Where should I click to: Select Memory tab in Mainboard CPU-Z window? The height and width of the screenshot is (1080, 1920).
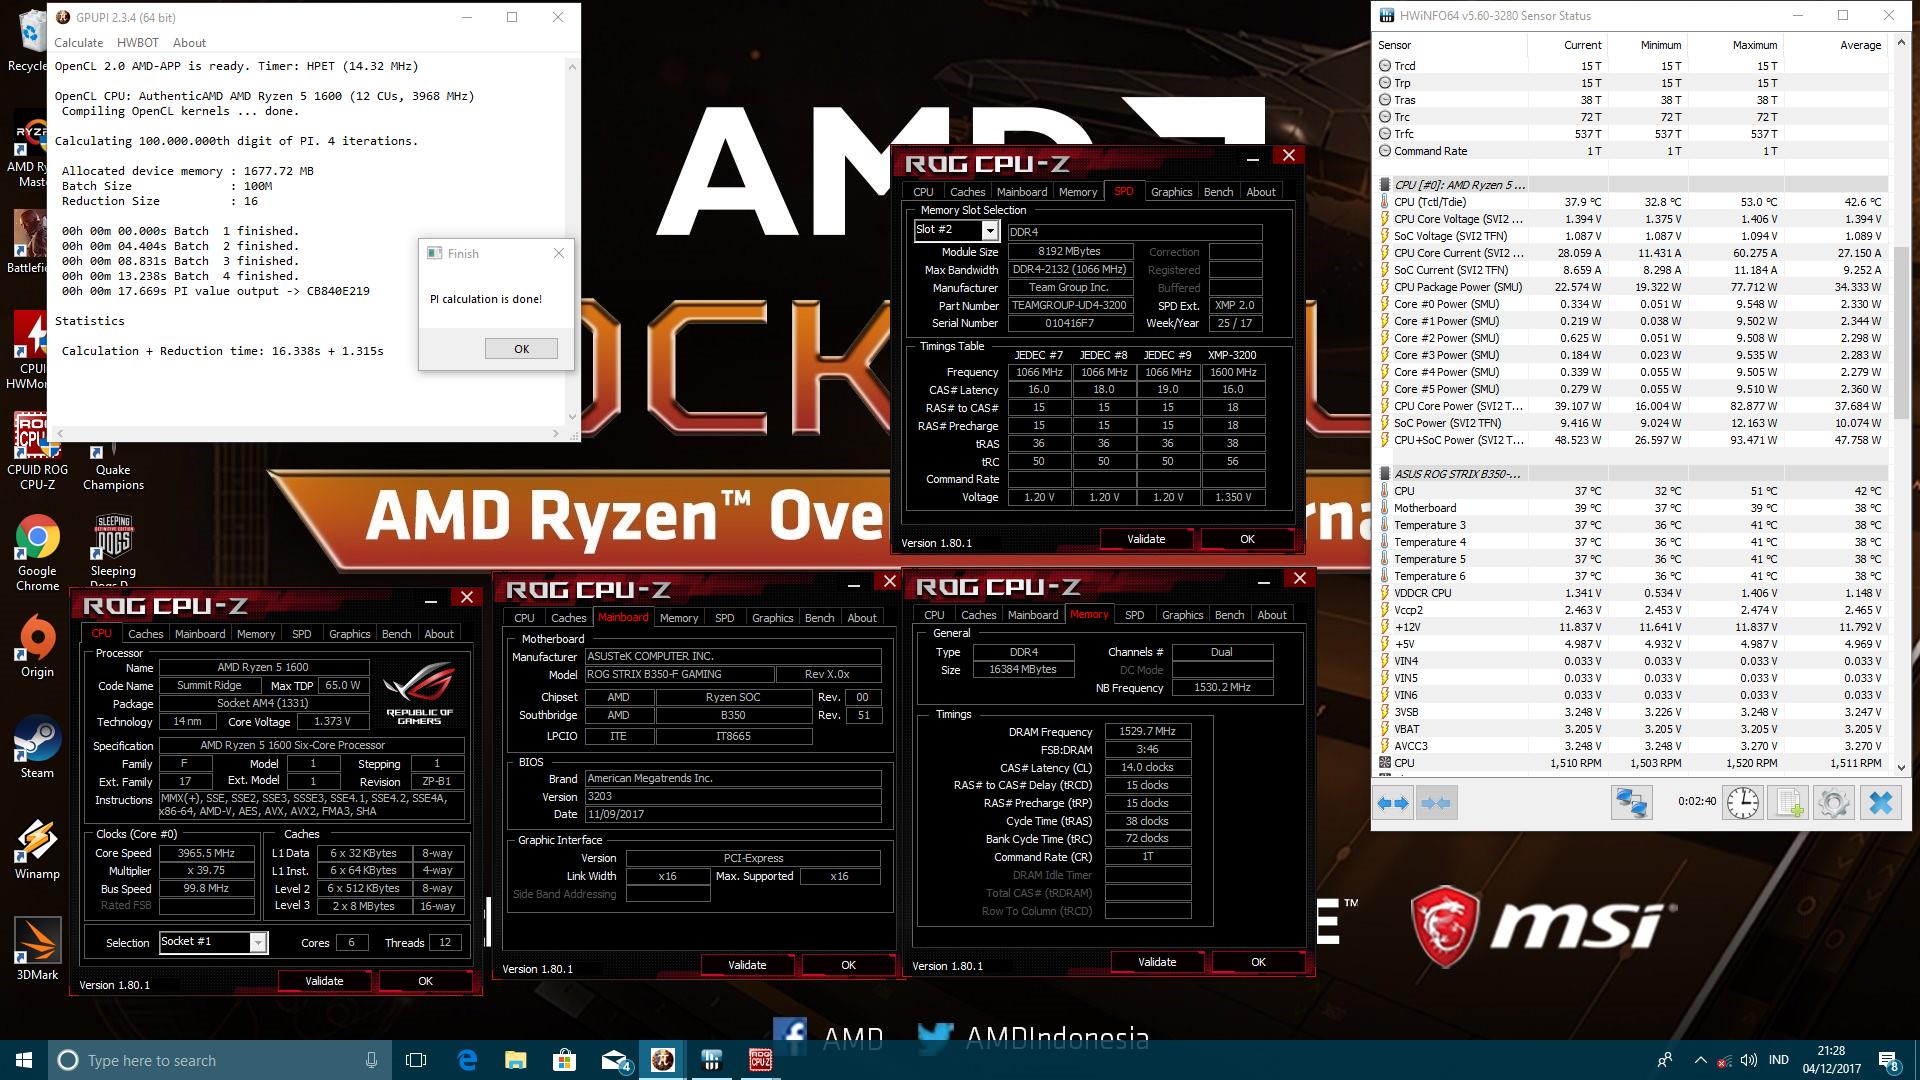coord(679,618)
